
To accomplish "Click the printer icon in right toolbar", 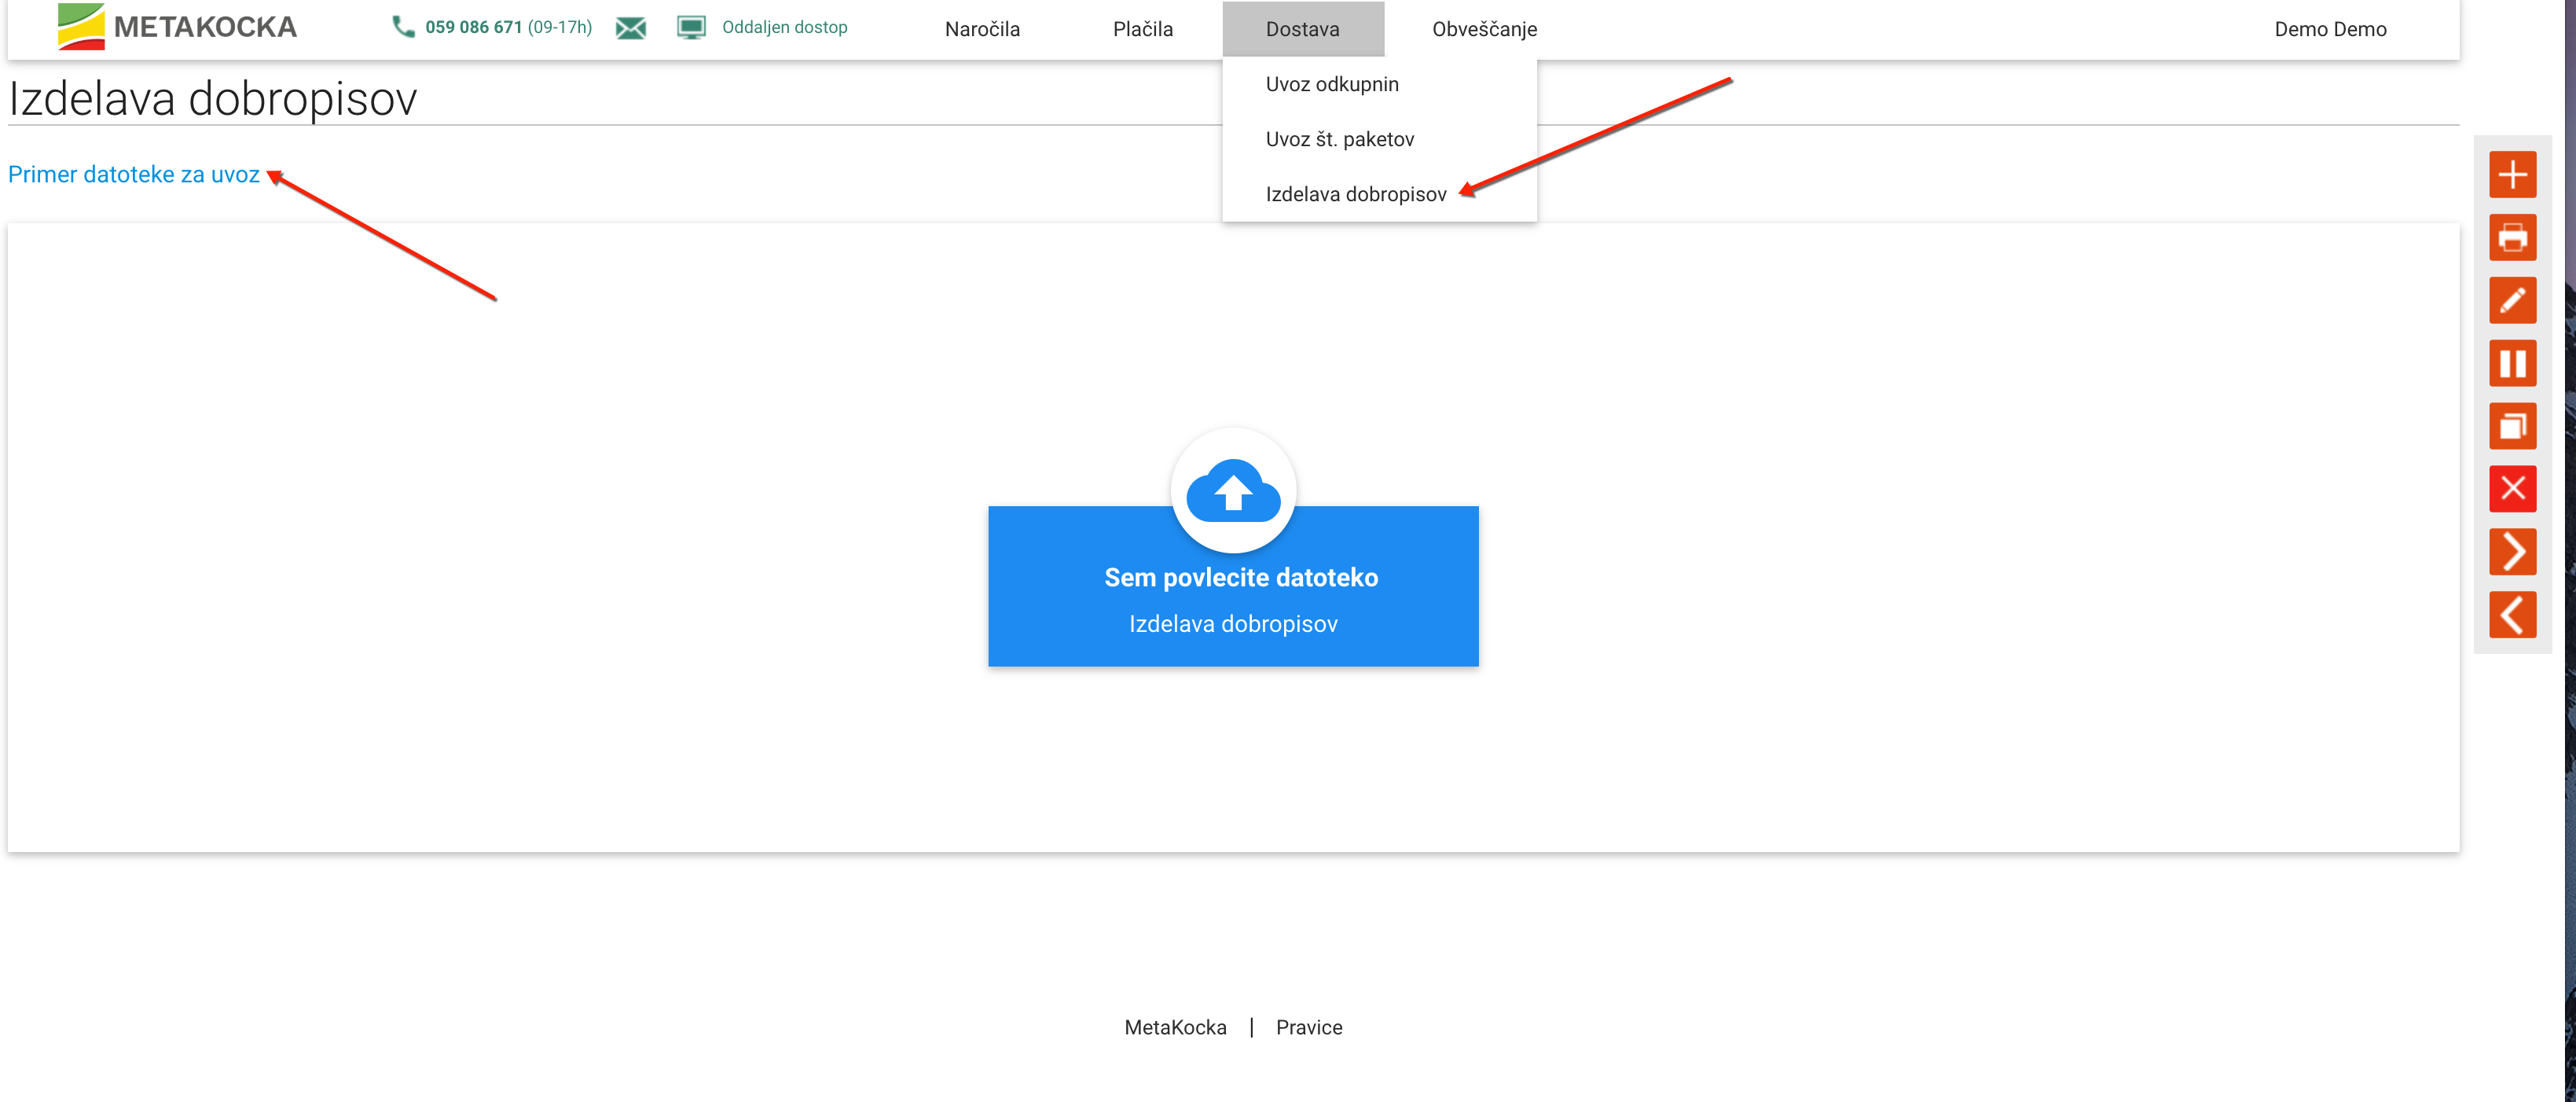I will (x=2512, y=238).
